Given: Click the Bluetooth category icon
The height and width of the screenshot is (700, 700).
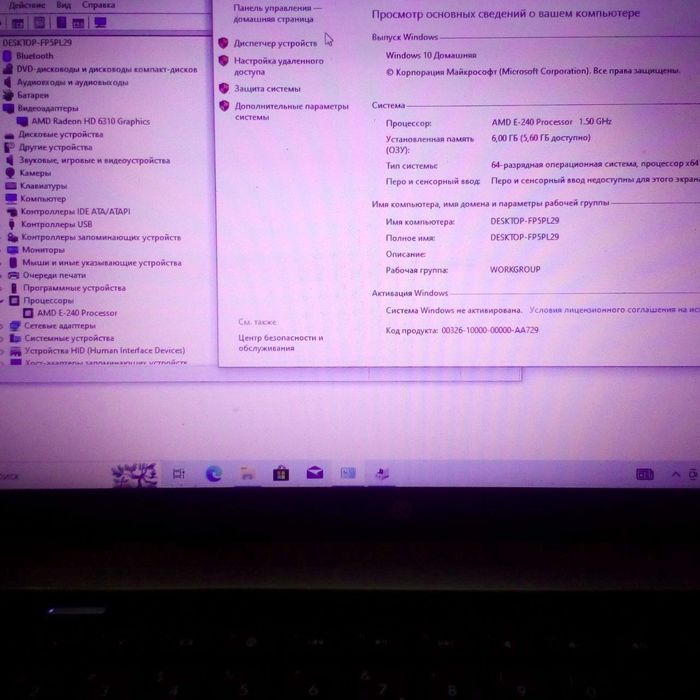Looking at the screenshot, I should click(7, 56).
